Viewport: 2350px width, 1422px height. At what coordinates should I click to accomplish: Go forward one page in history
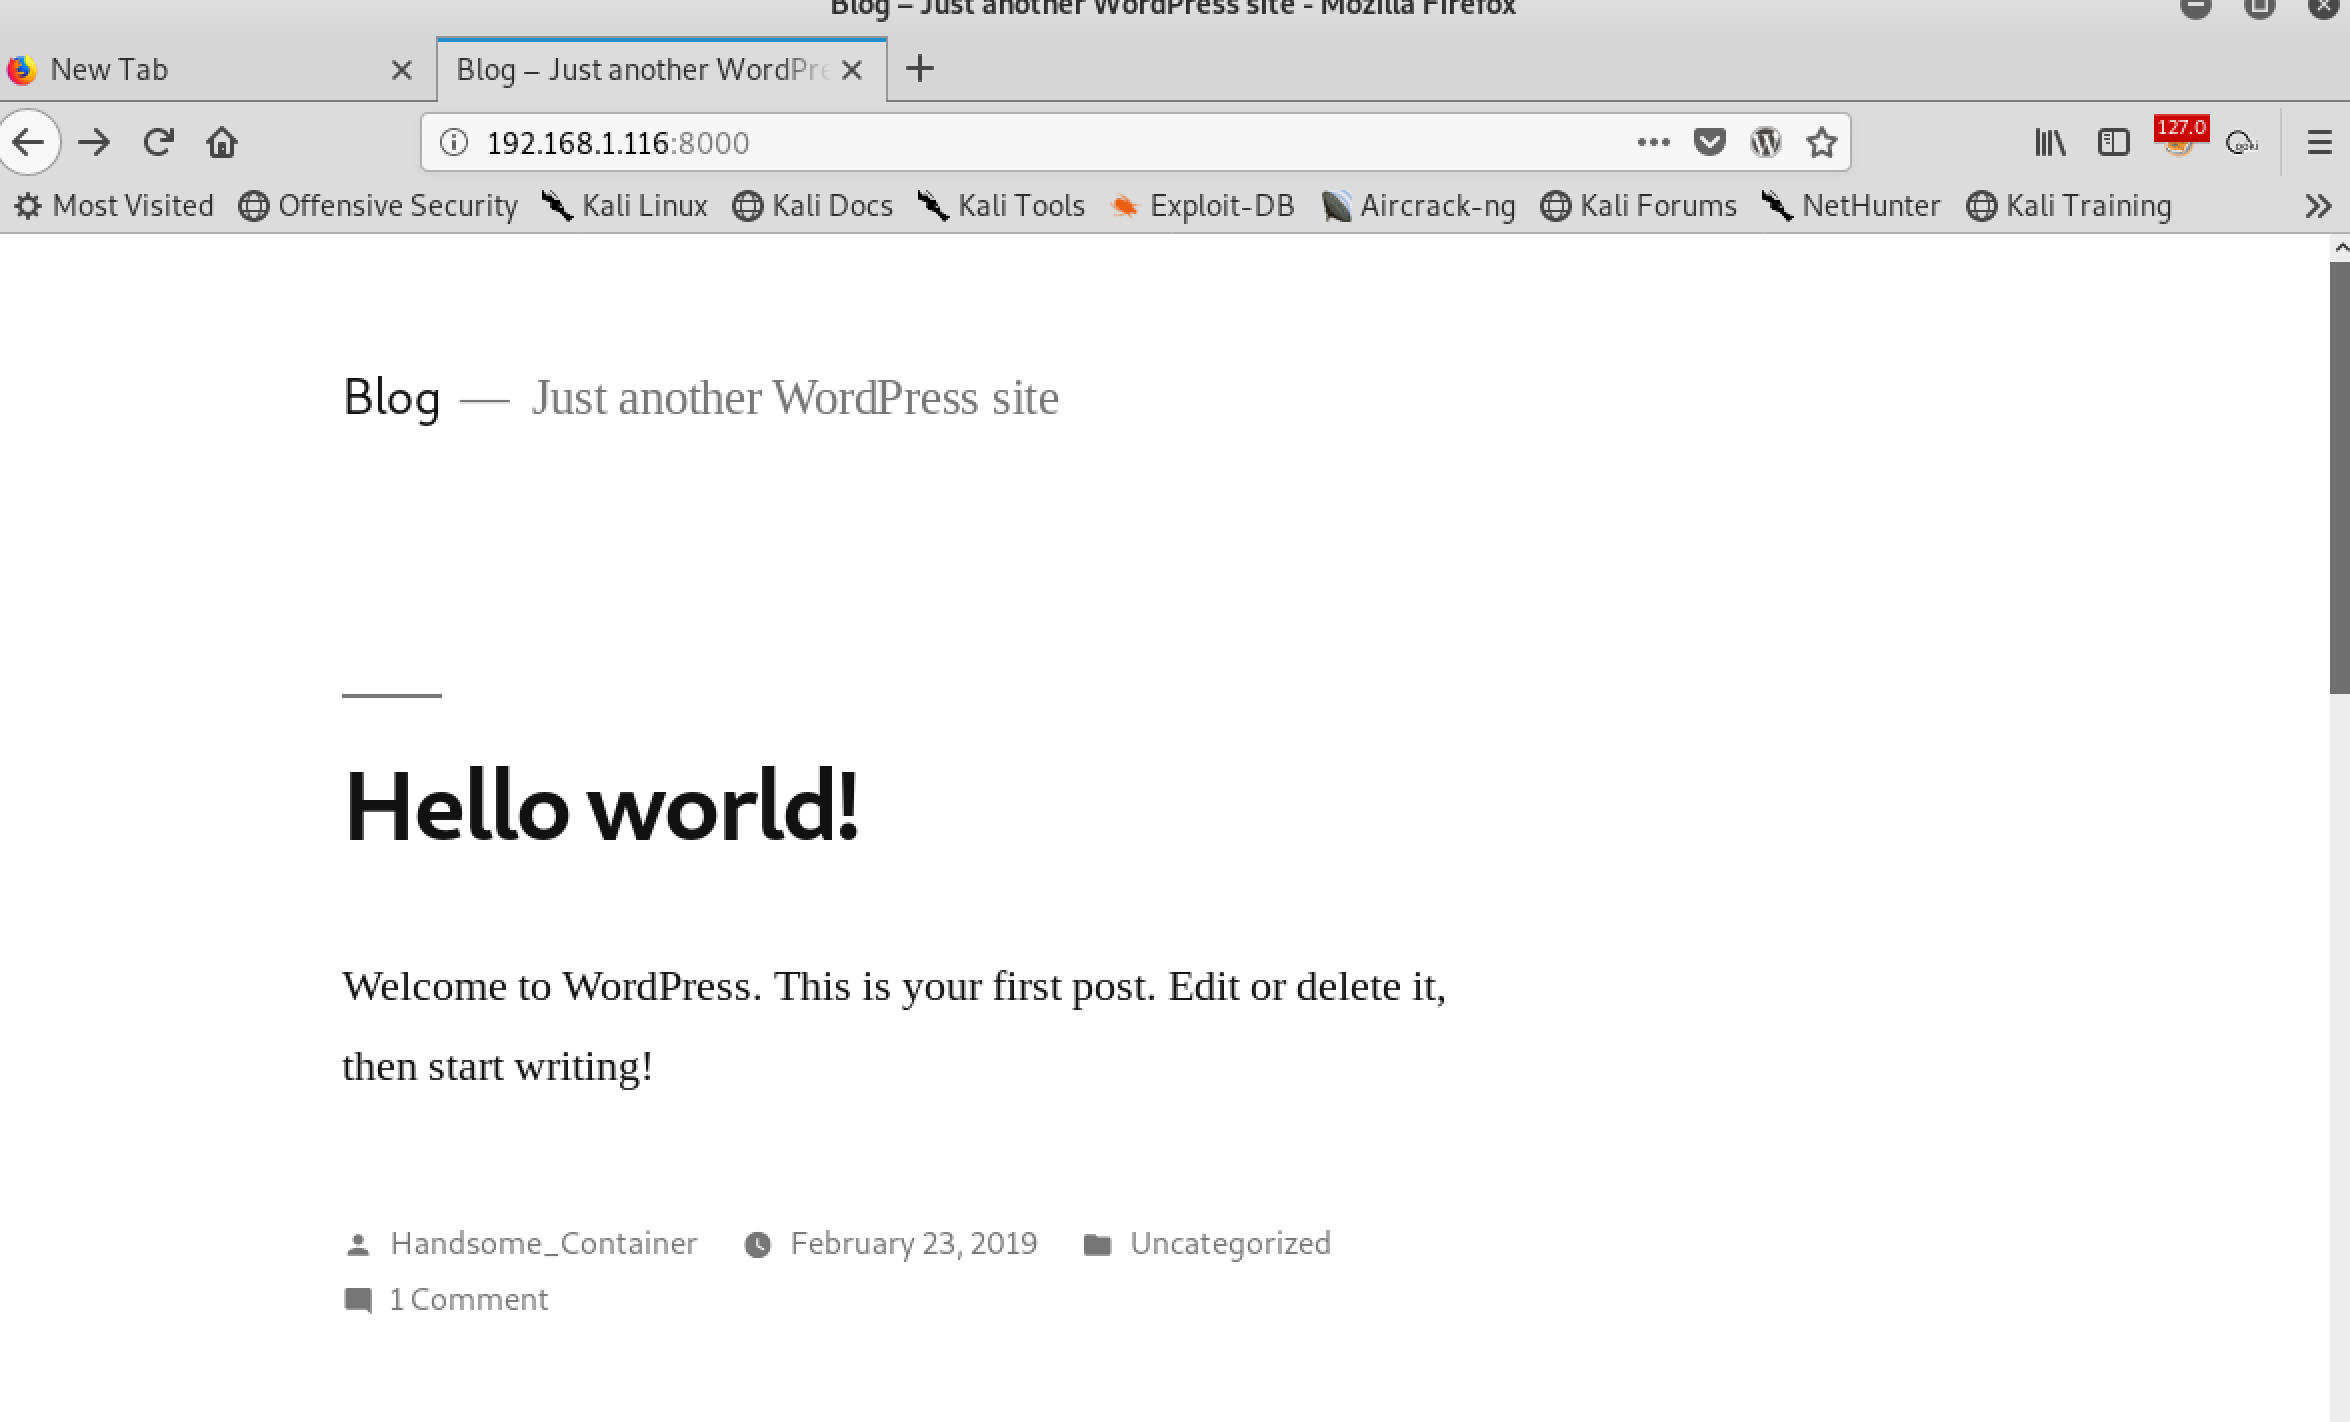point(94,143)
